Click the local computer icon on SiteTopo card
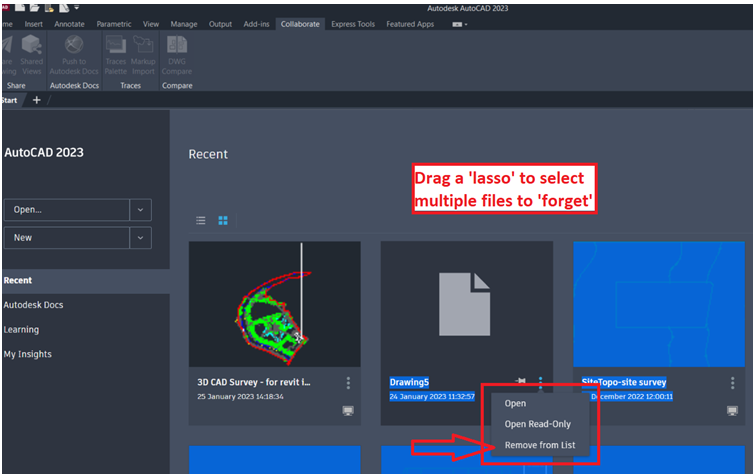This screenshot has width=753, height=474. pos(732,411)
